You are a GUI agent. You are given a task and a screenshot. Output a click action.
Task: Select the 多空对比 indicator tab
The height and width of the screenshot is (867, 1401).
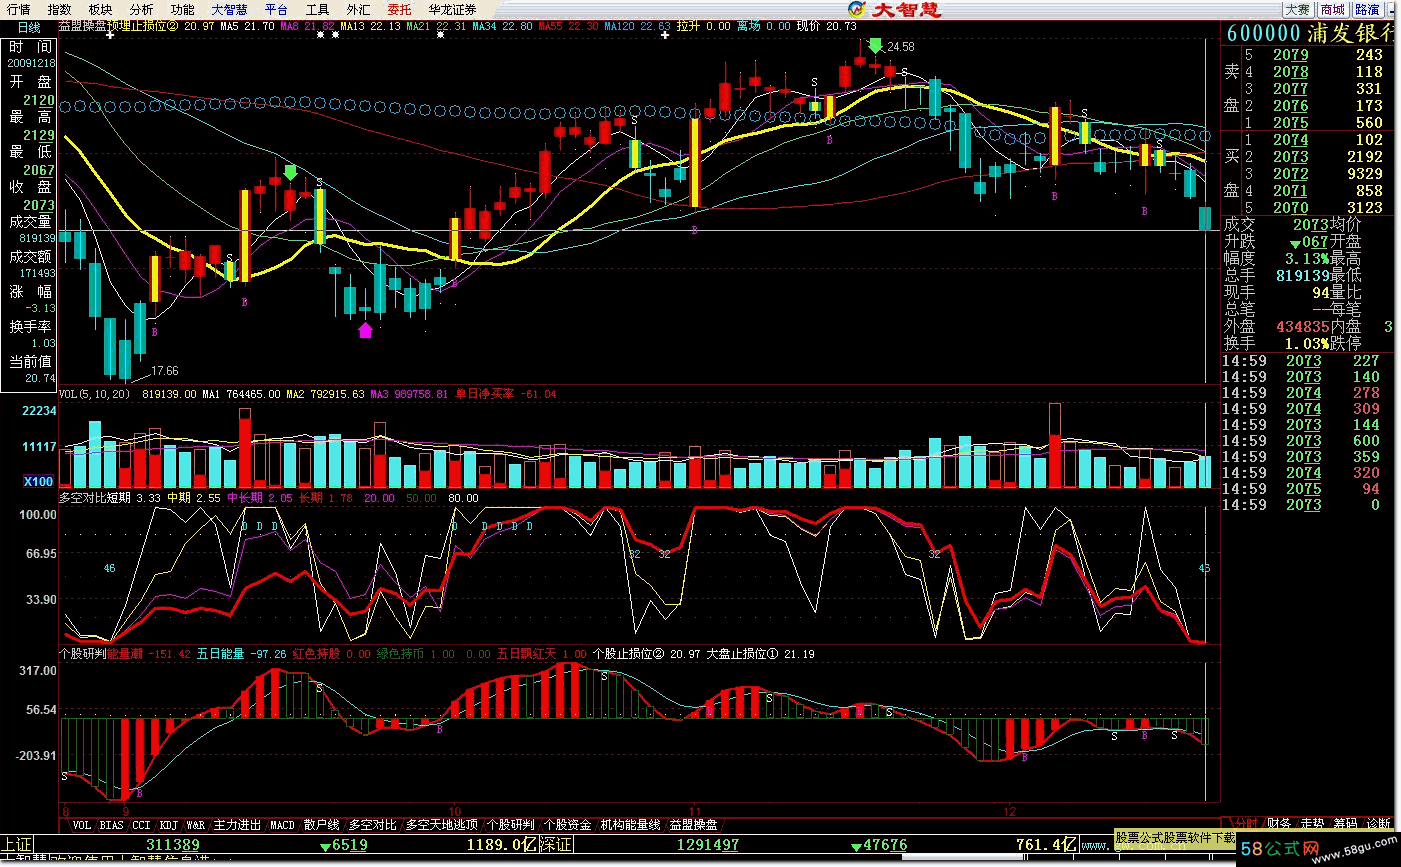coord(372,825)
